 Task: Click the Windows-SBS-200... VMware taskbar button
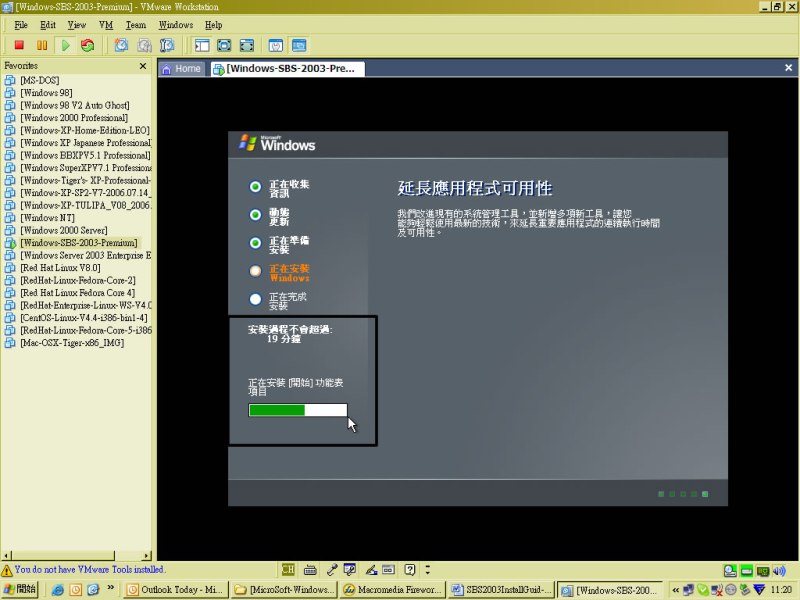pyautogui.click(x=610, y=590)
